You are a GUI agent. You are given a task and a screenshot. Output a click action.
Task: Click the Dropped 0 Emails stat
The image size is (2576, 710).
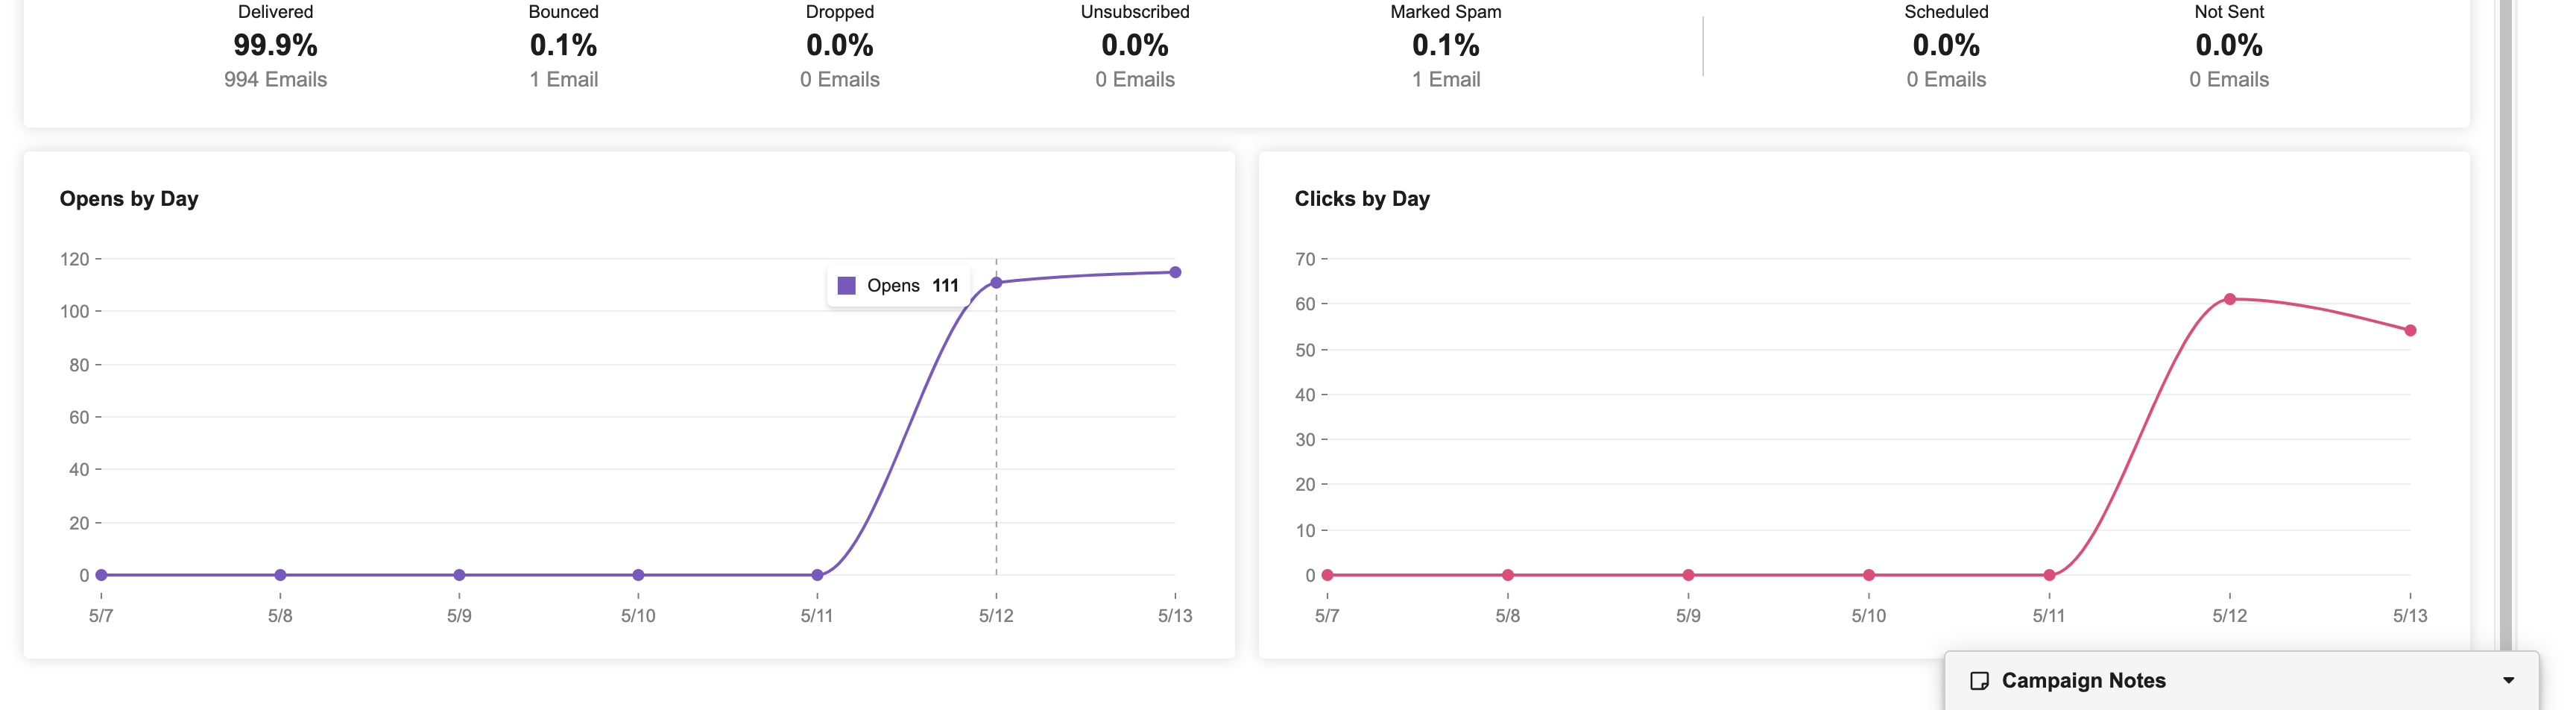tap(839, 79)
